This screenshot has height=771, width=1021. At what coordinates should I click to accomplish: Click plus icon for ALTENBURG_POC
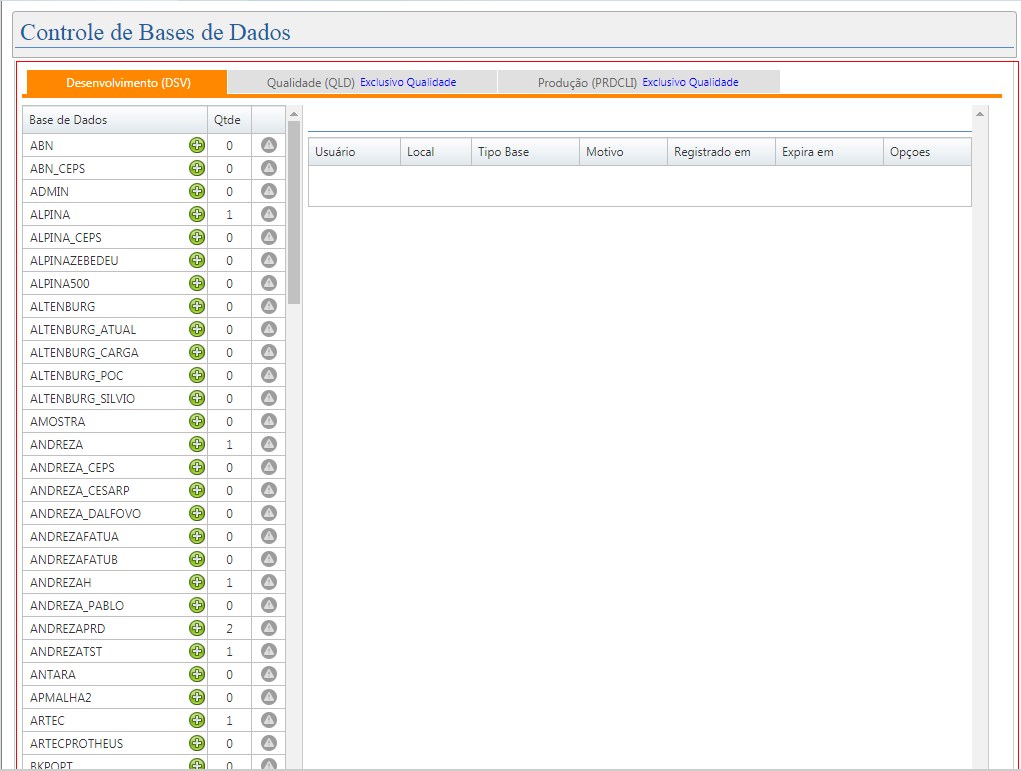[x=197, y=375]
